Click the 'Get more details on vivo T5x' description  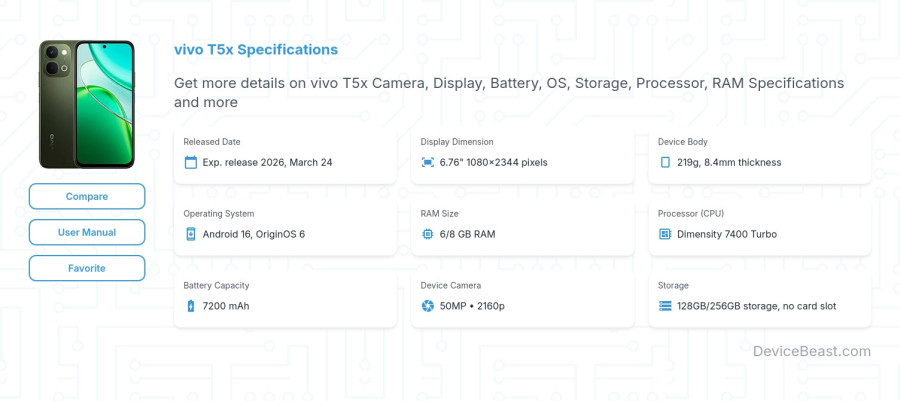(x=509, y=92)
